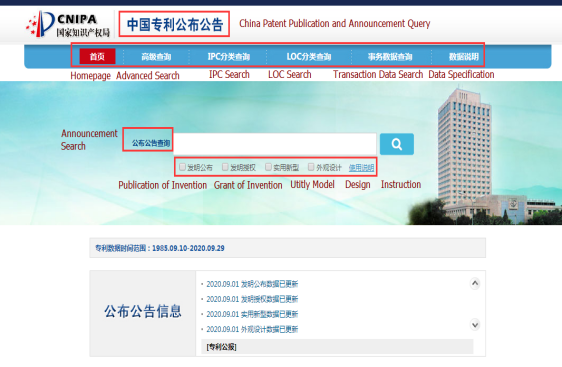The height and width of the screenshot is (367, 562).
Task: Open the 使用说明 instruction link
Action: point(361,168)
